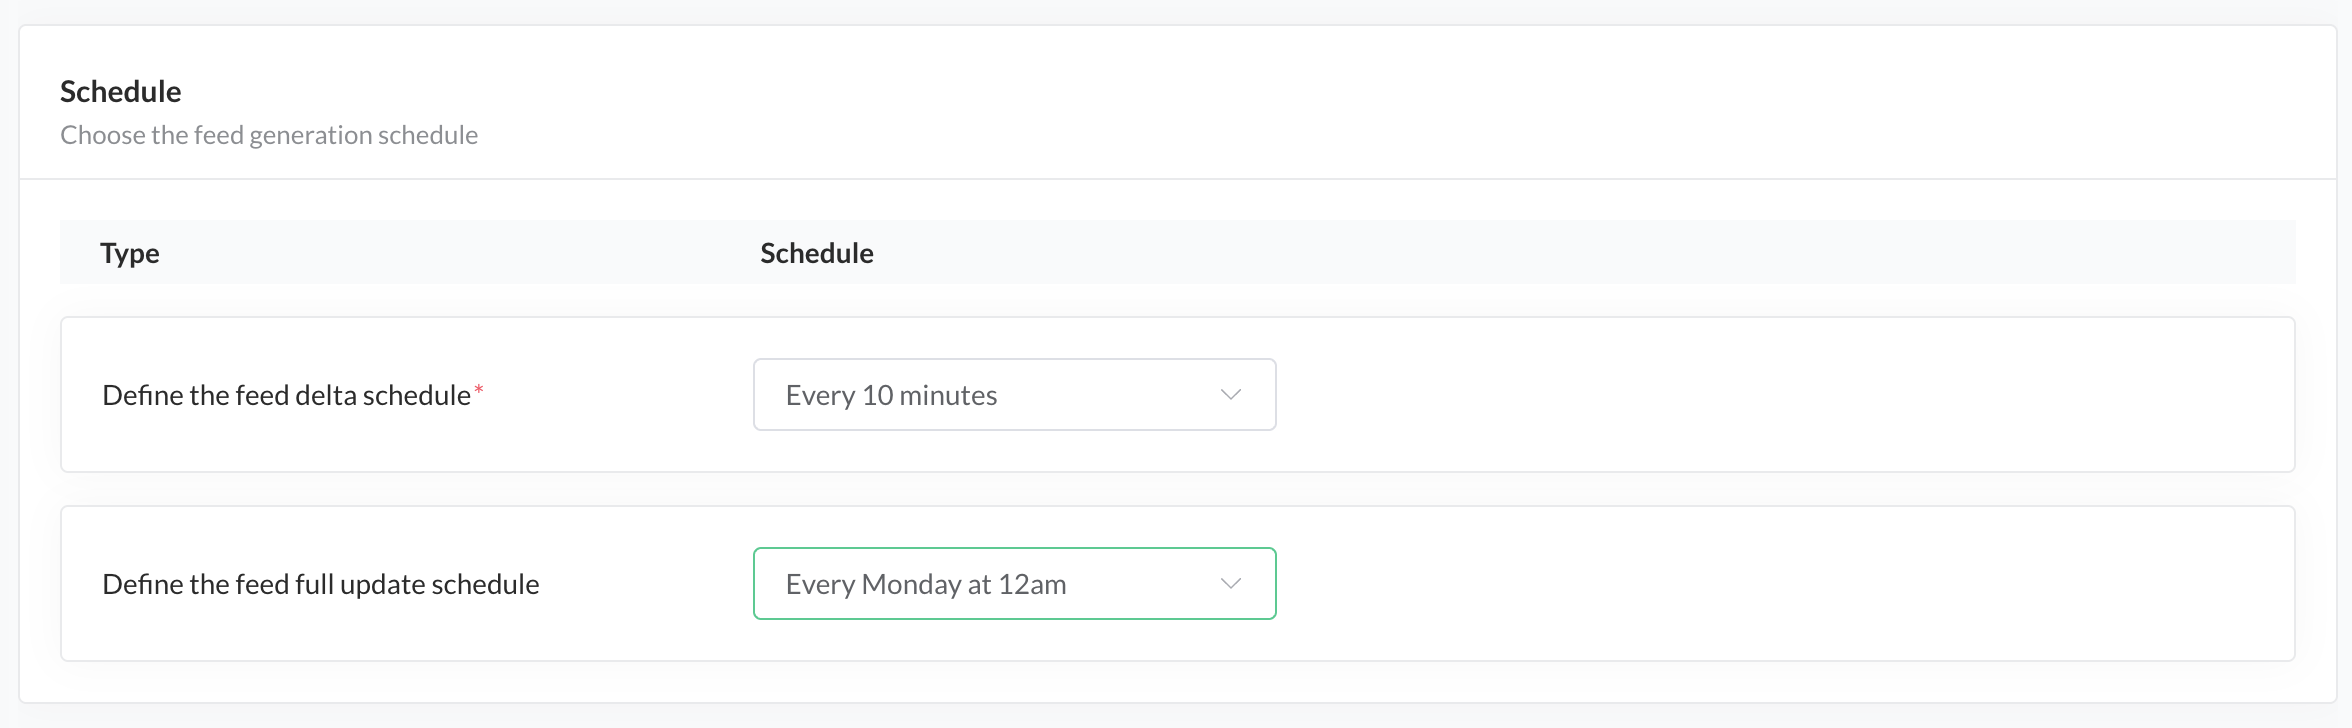Click the Schedule column header in the table
Image resolution: width=2352 pixels, height=728 pixels.
(x=817, y=253)
